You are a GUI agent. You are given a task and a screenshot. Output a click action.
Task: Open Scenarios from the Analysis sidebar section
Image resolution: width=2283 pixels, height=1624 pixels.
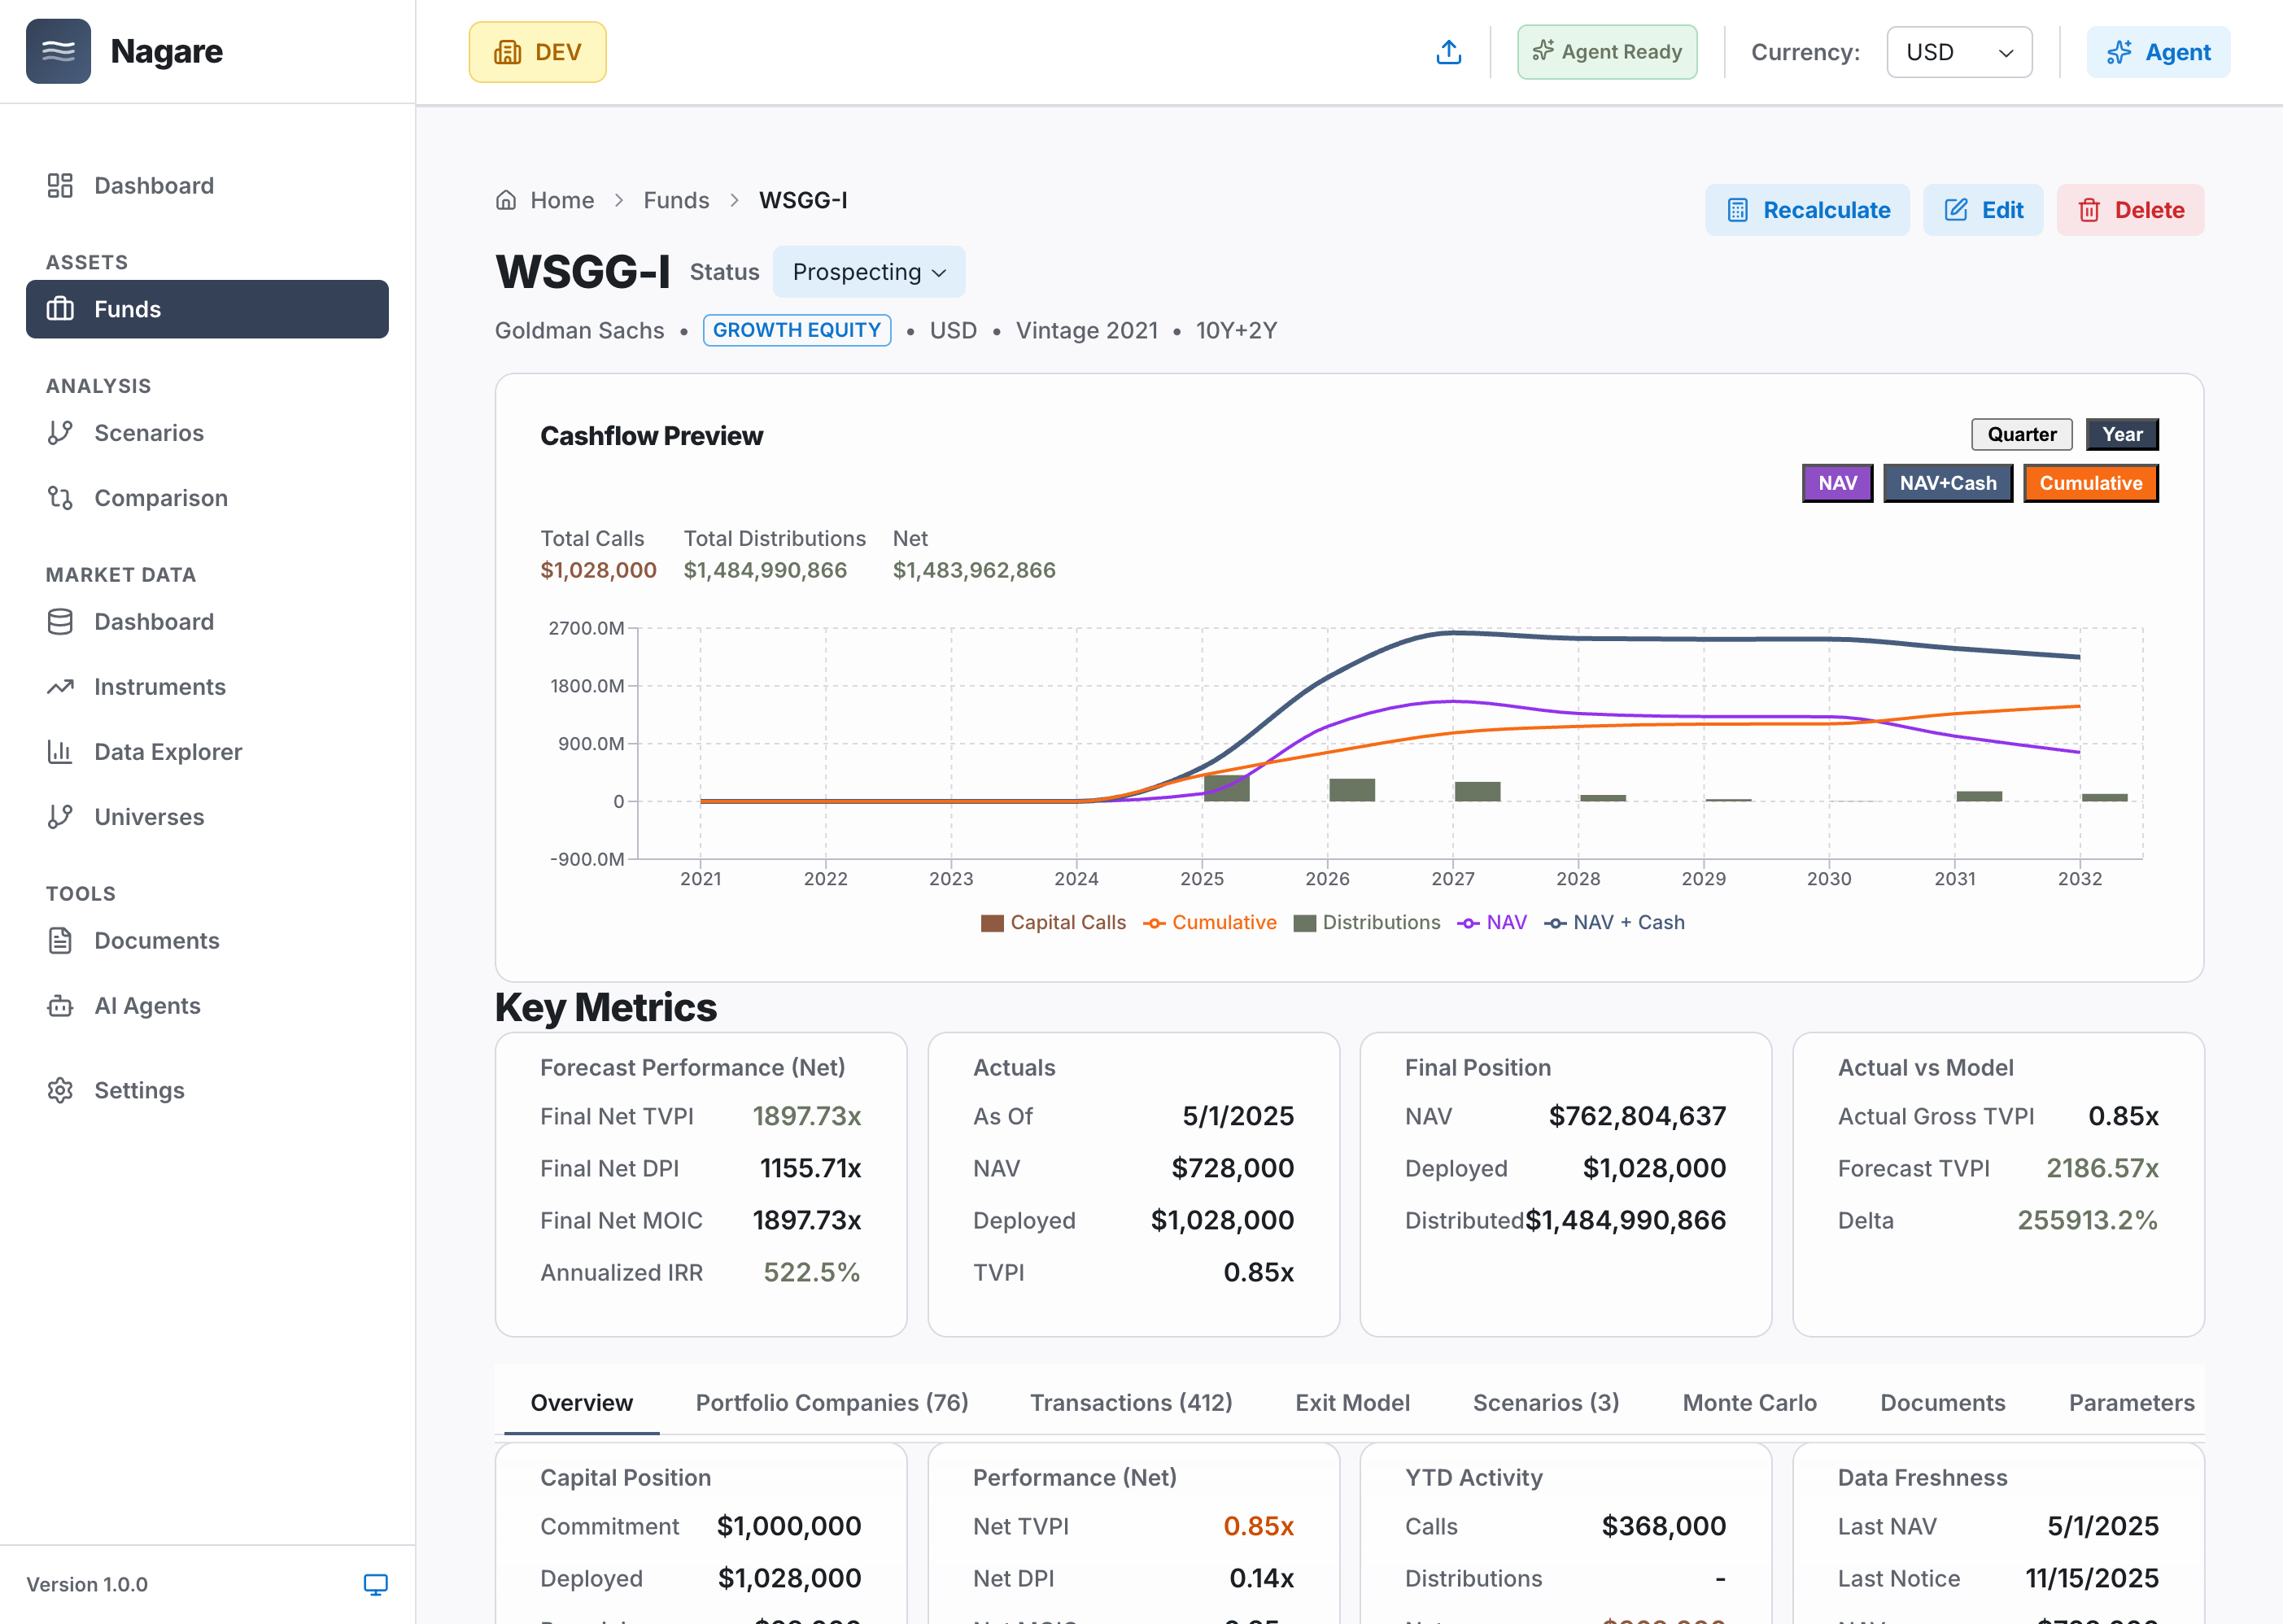[148, 433]
